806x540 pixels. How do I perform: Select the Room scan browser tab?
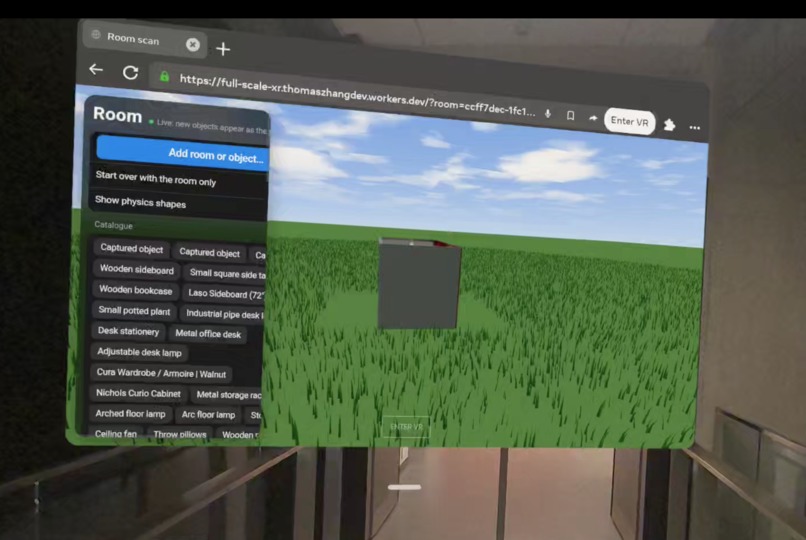click(x=145, y=40)
